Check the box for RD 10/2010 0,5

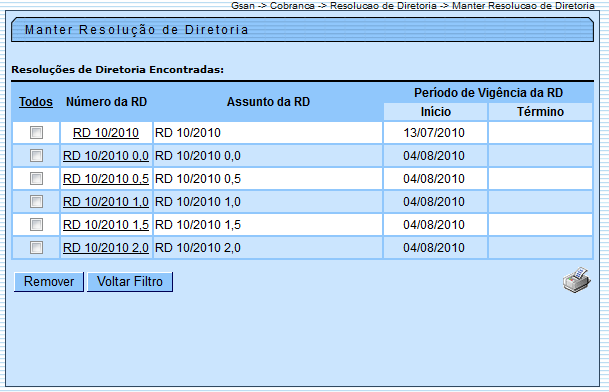point(37,178)
